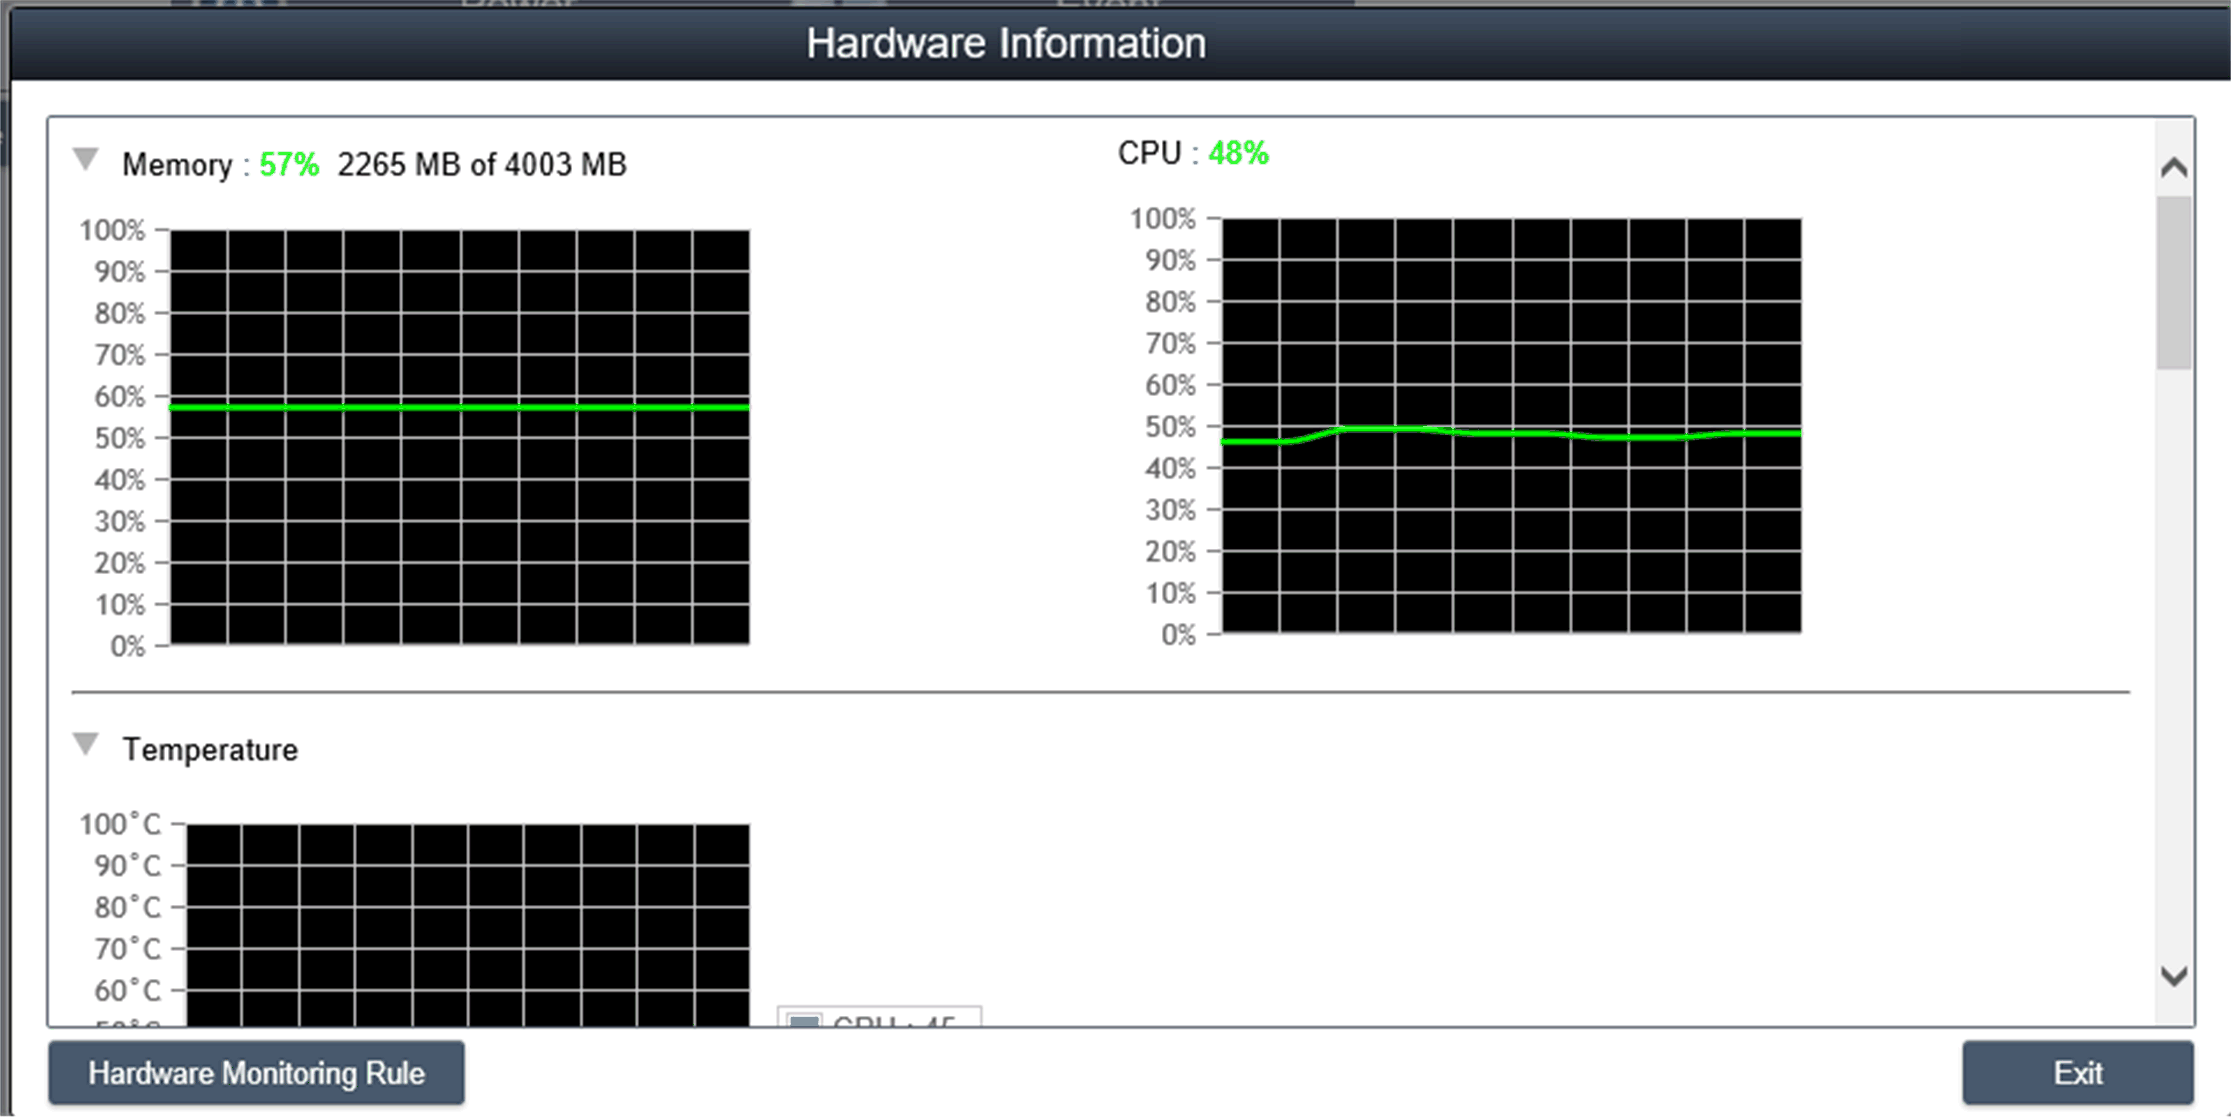
Task: Click the 100°C axis label
Action: coord(120,824)
